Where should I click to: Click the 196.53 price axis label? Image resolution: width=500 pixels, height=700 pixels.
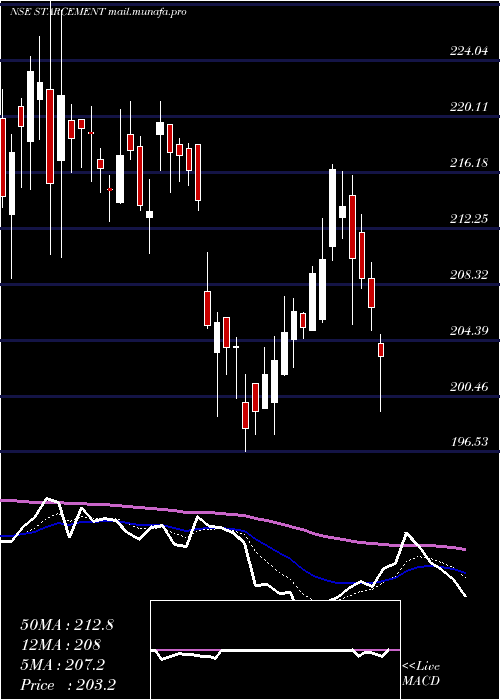[469, 442]
